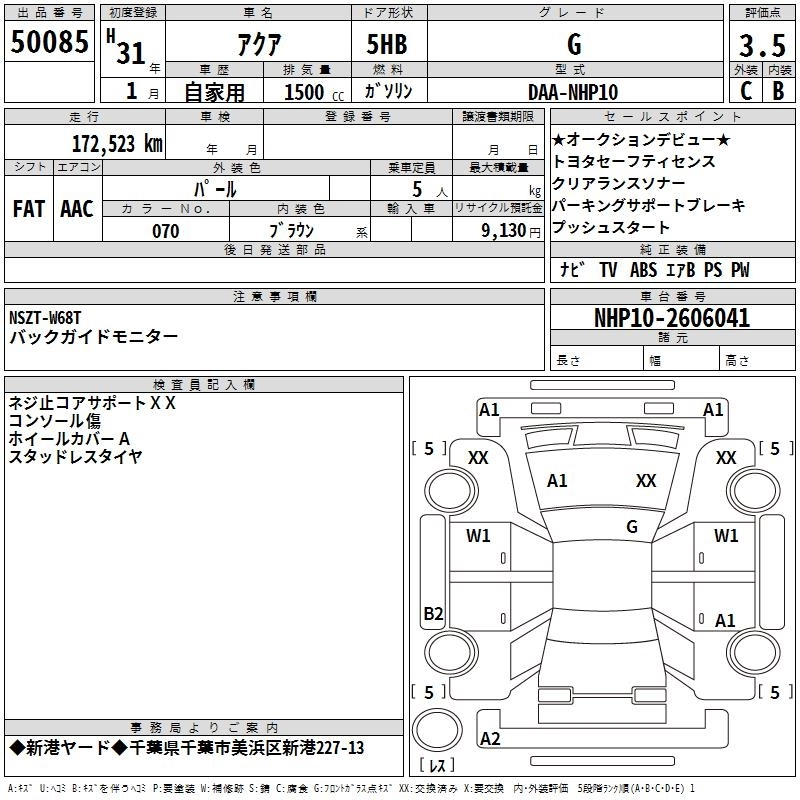Click the ABS equipment label
Viewport: 800px width, 800px height.
click(643, 270)
